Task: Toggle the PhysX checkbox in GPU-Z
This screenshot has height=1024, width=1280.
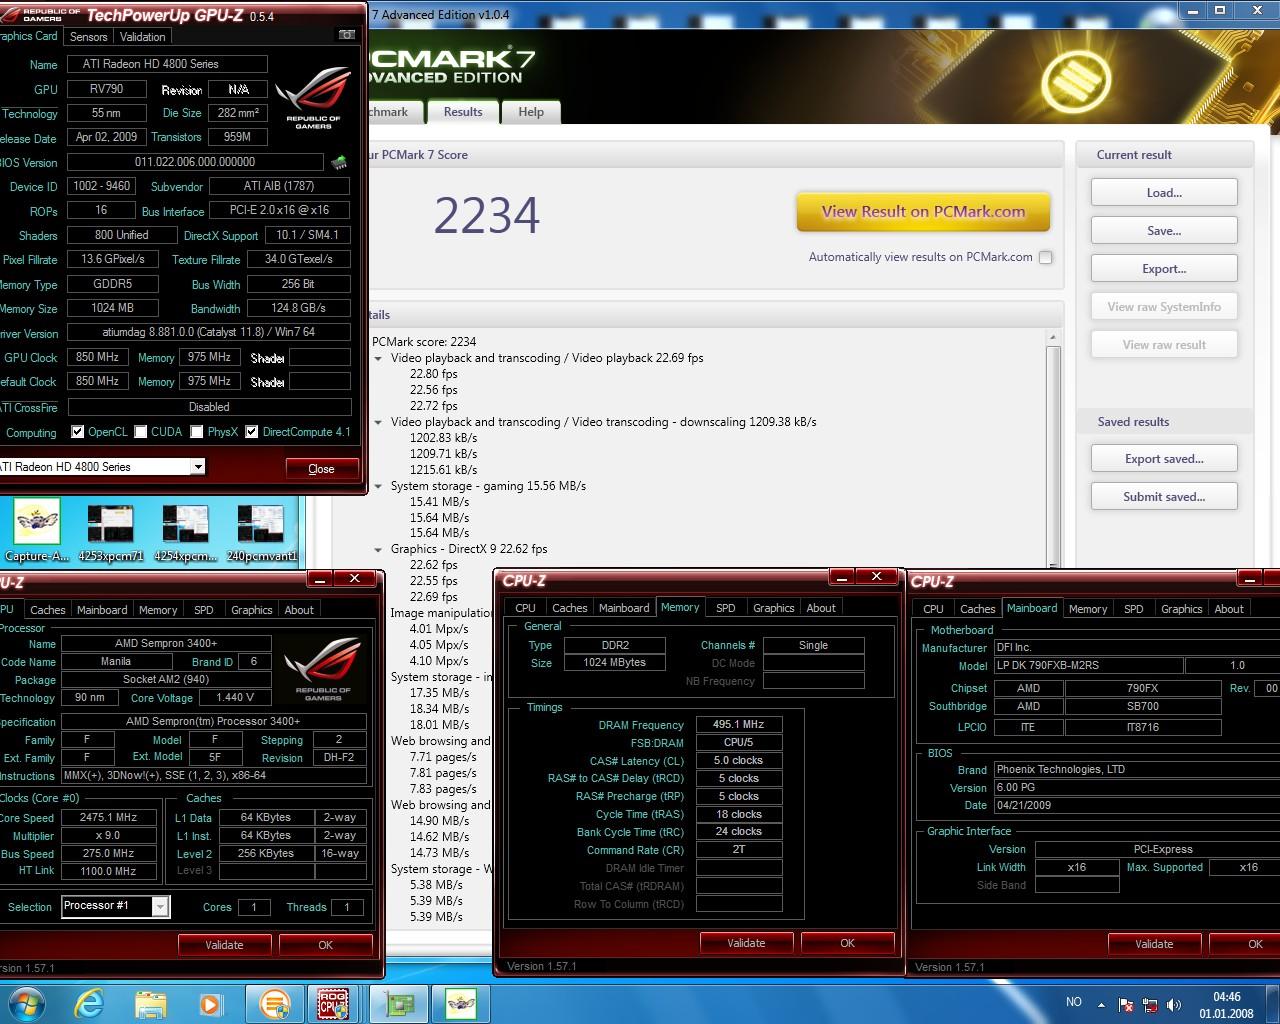Action: click(x=197, y=432)
